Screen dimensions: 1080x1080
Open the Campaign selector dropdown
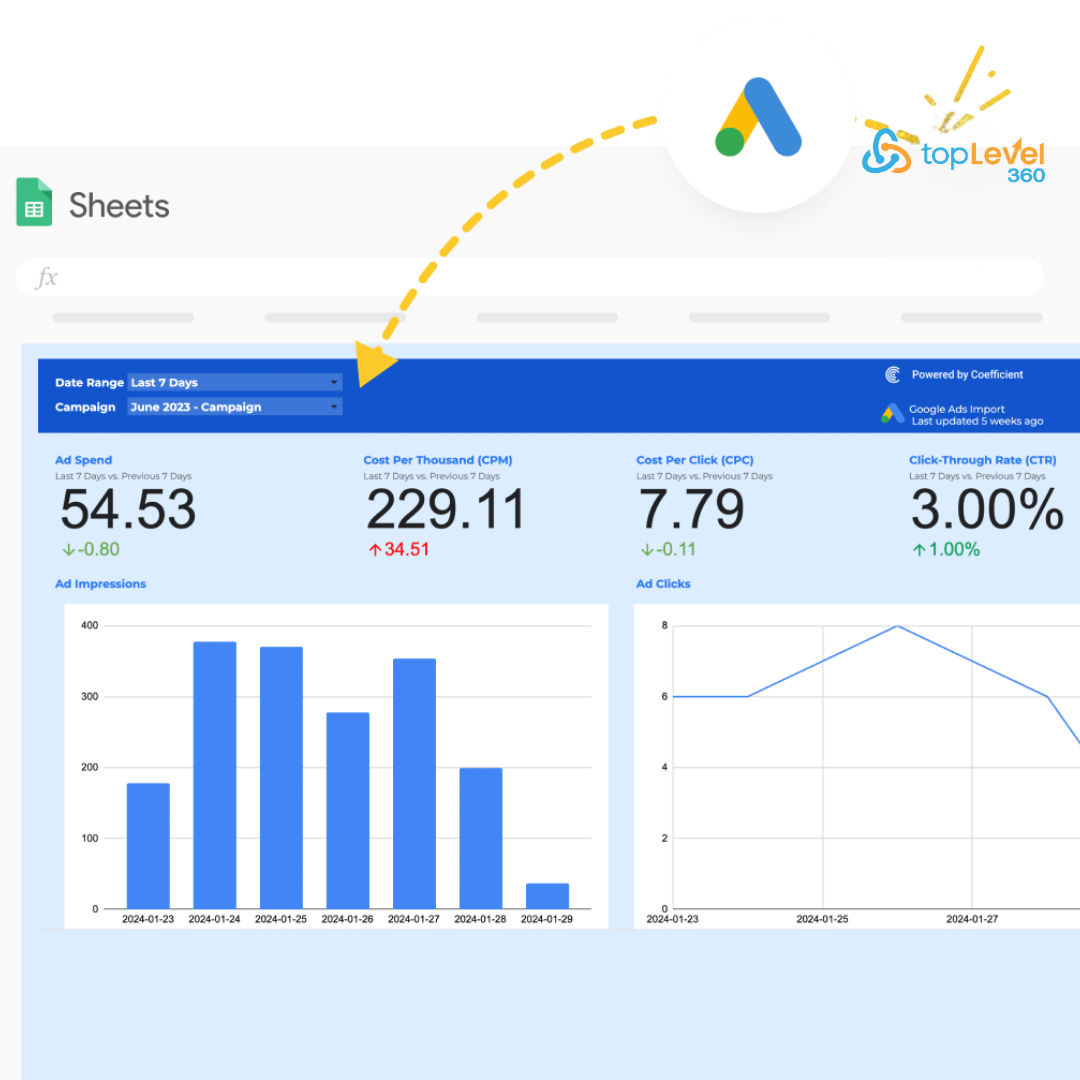click(234, 407)
